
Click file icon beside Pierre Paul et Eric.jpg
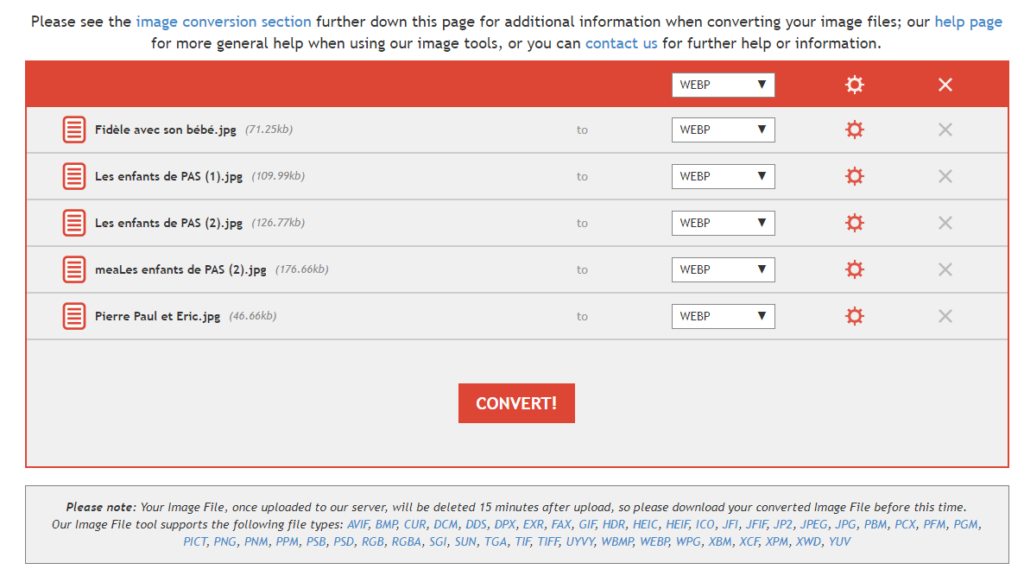(74, 316)
